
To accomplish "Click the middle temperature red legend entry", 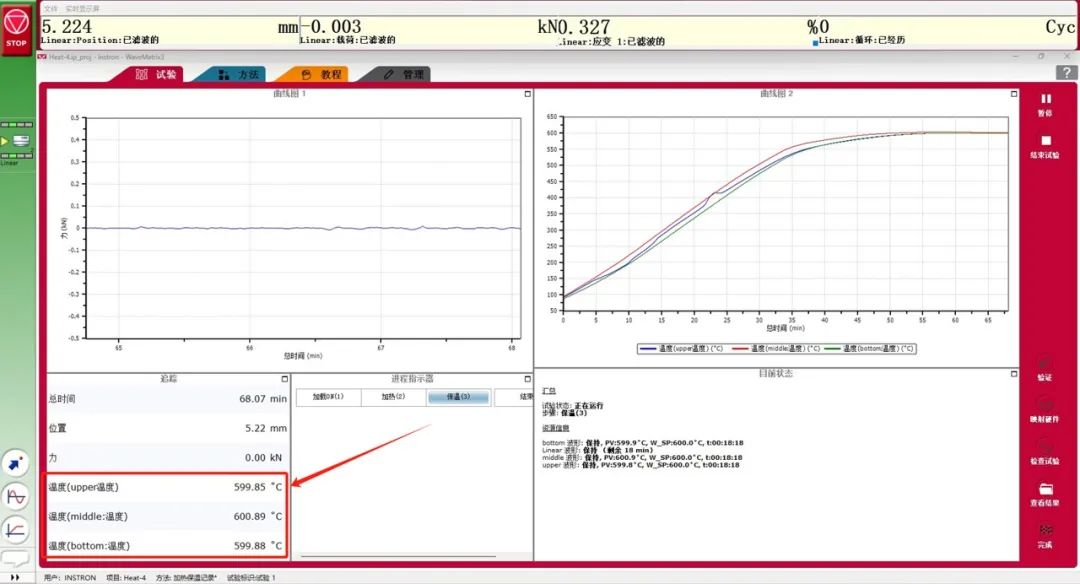I will point(775,348).
